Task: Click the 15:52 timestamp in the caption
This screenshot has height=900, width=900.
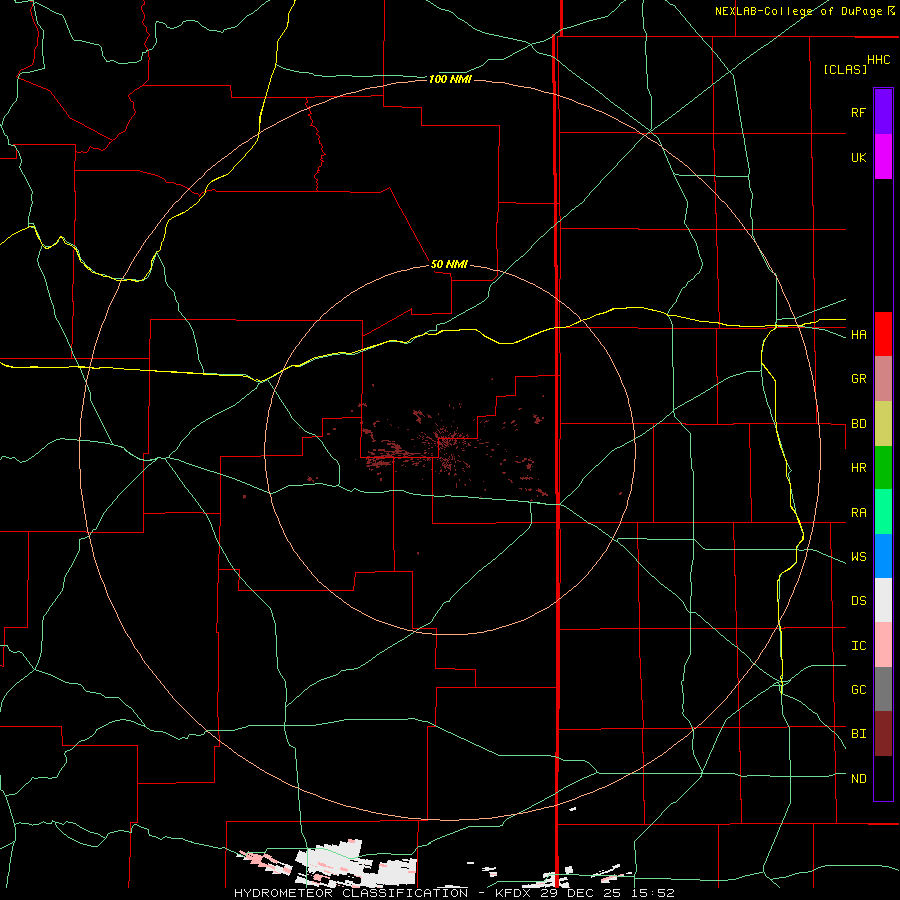Action: [654, 893]
